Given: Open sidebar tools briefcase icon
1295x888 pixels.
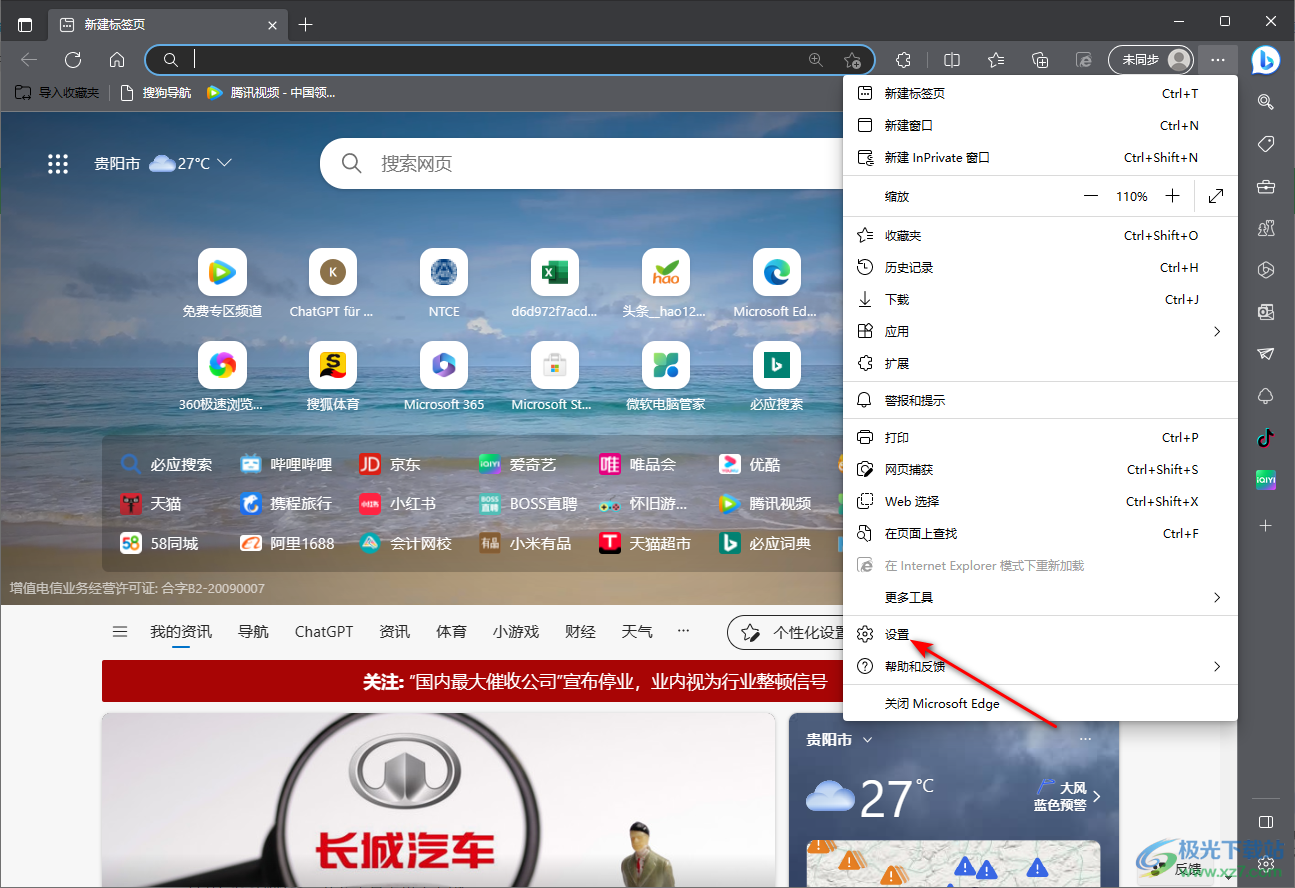Looking at the screenshot, I should click(1265, 186).
